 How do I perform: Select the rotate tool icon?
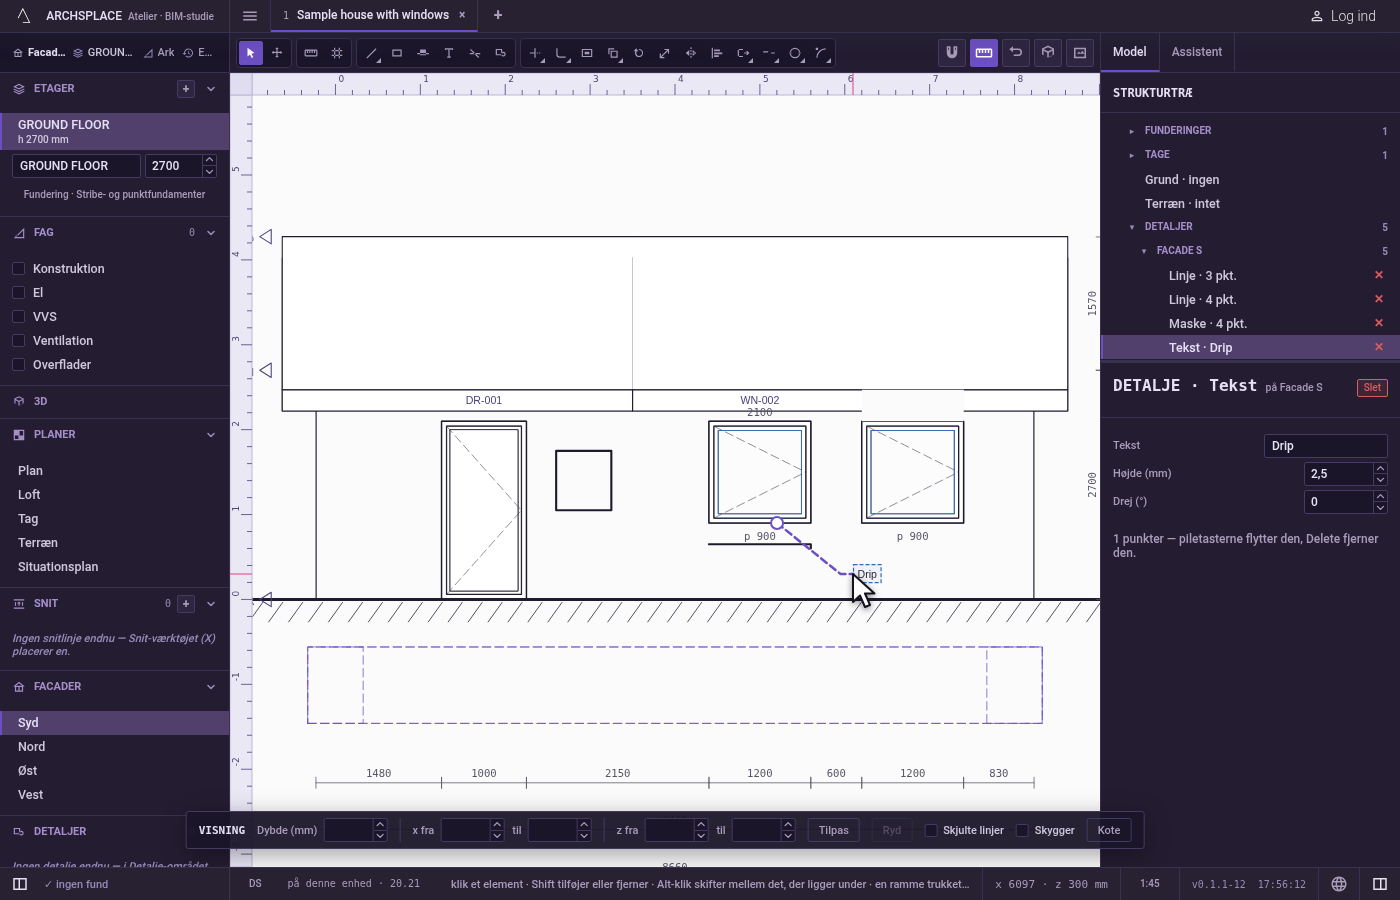coord(639,53)
